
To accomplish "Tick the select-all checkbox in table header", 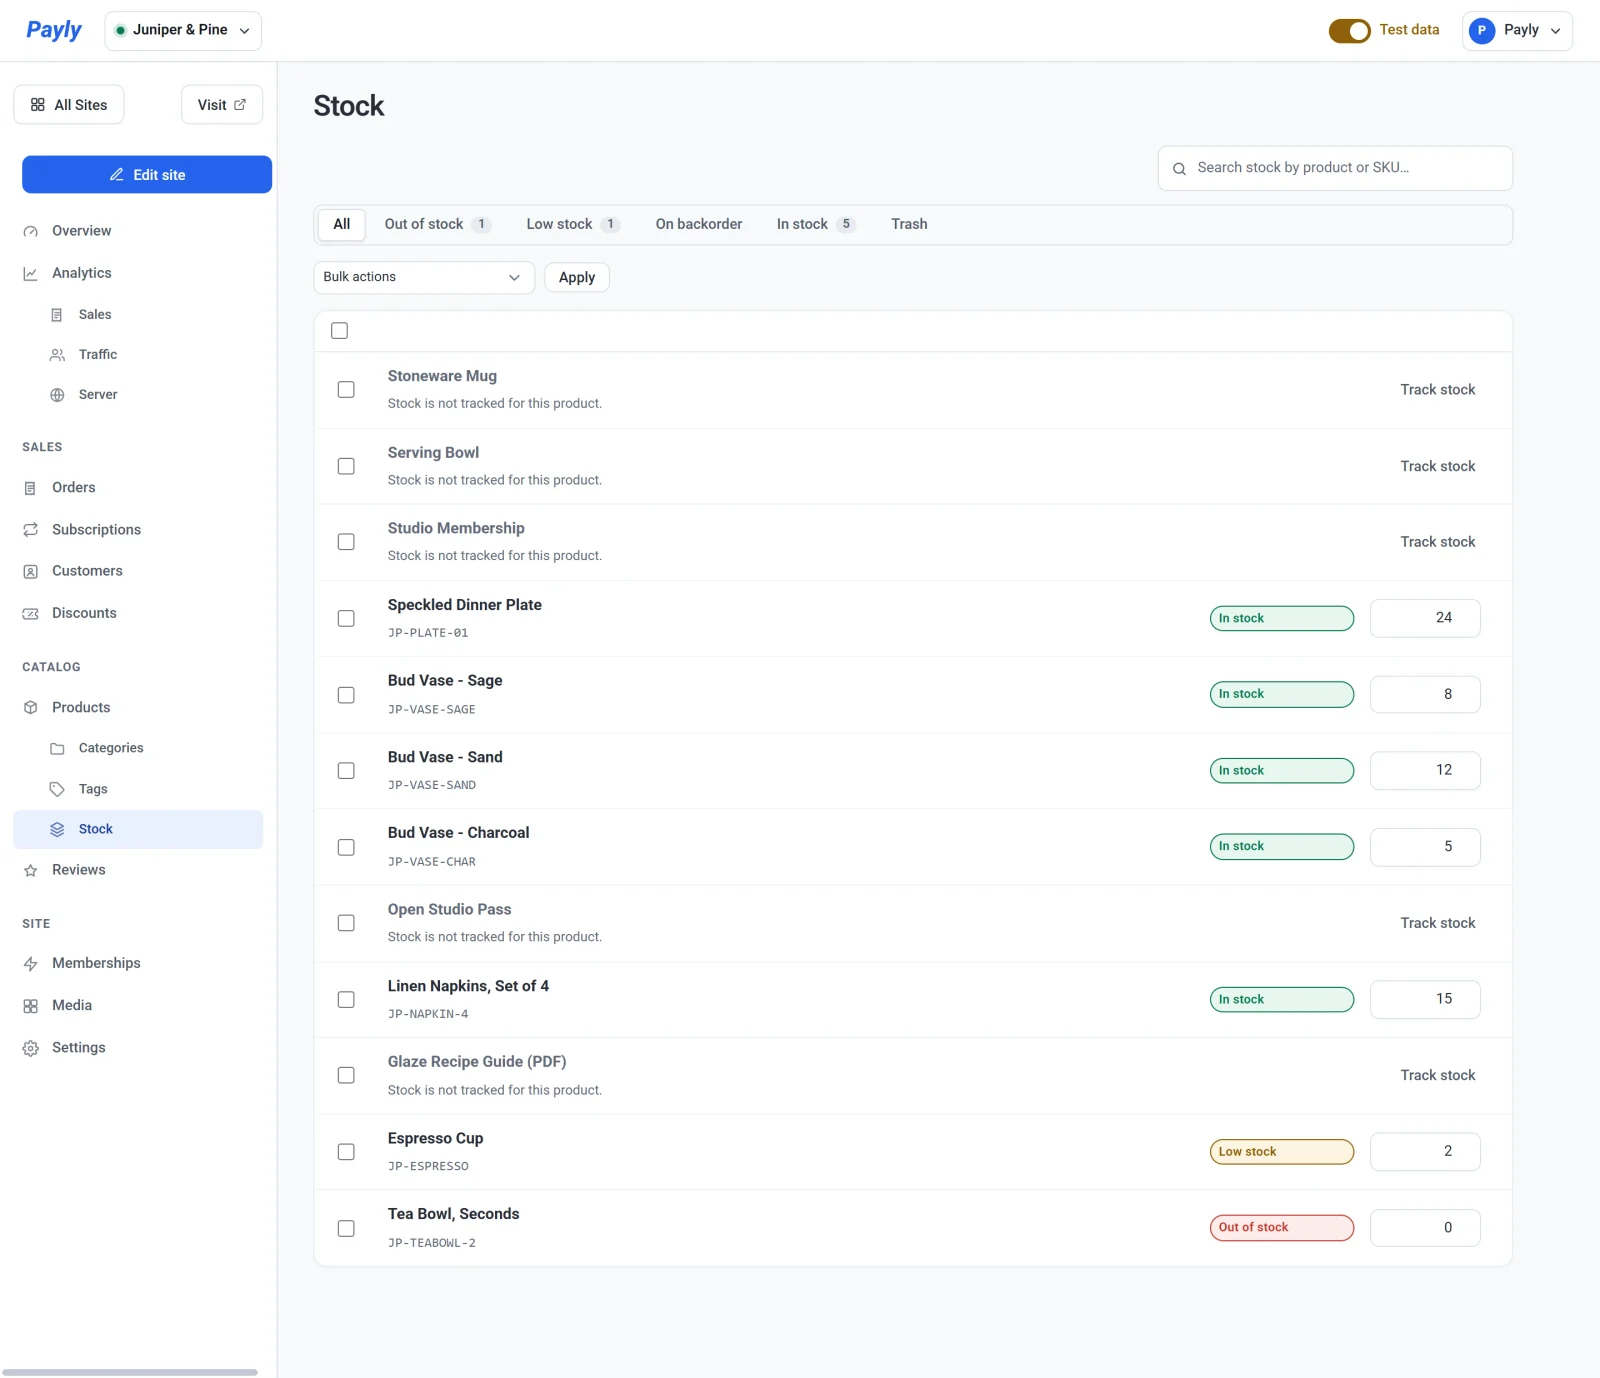I will (340, 331).
